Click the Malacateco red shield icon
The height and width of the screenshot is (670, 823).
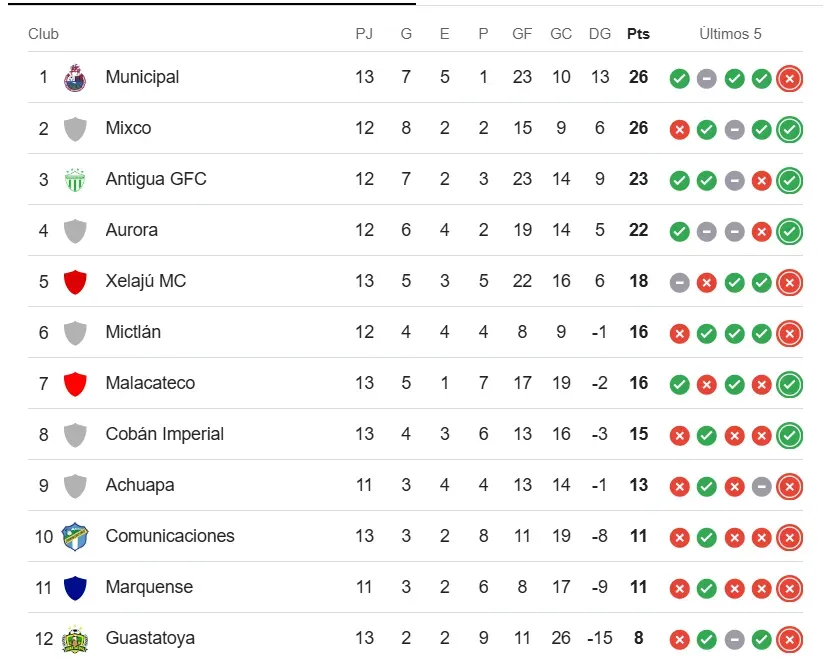point(75,384)
